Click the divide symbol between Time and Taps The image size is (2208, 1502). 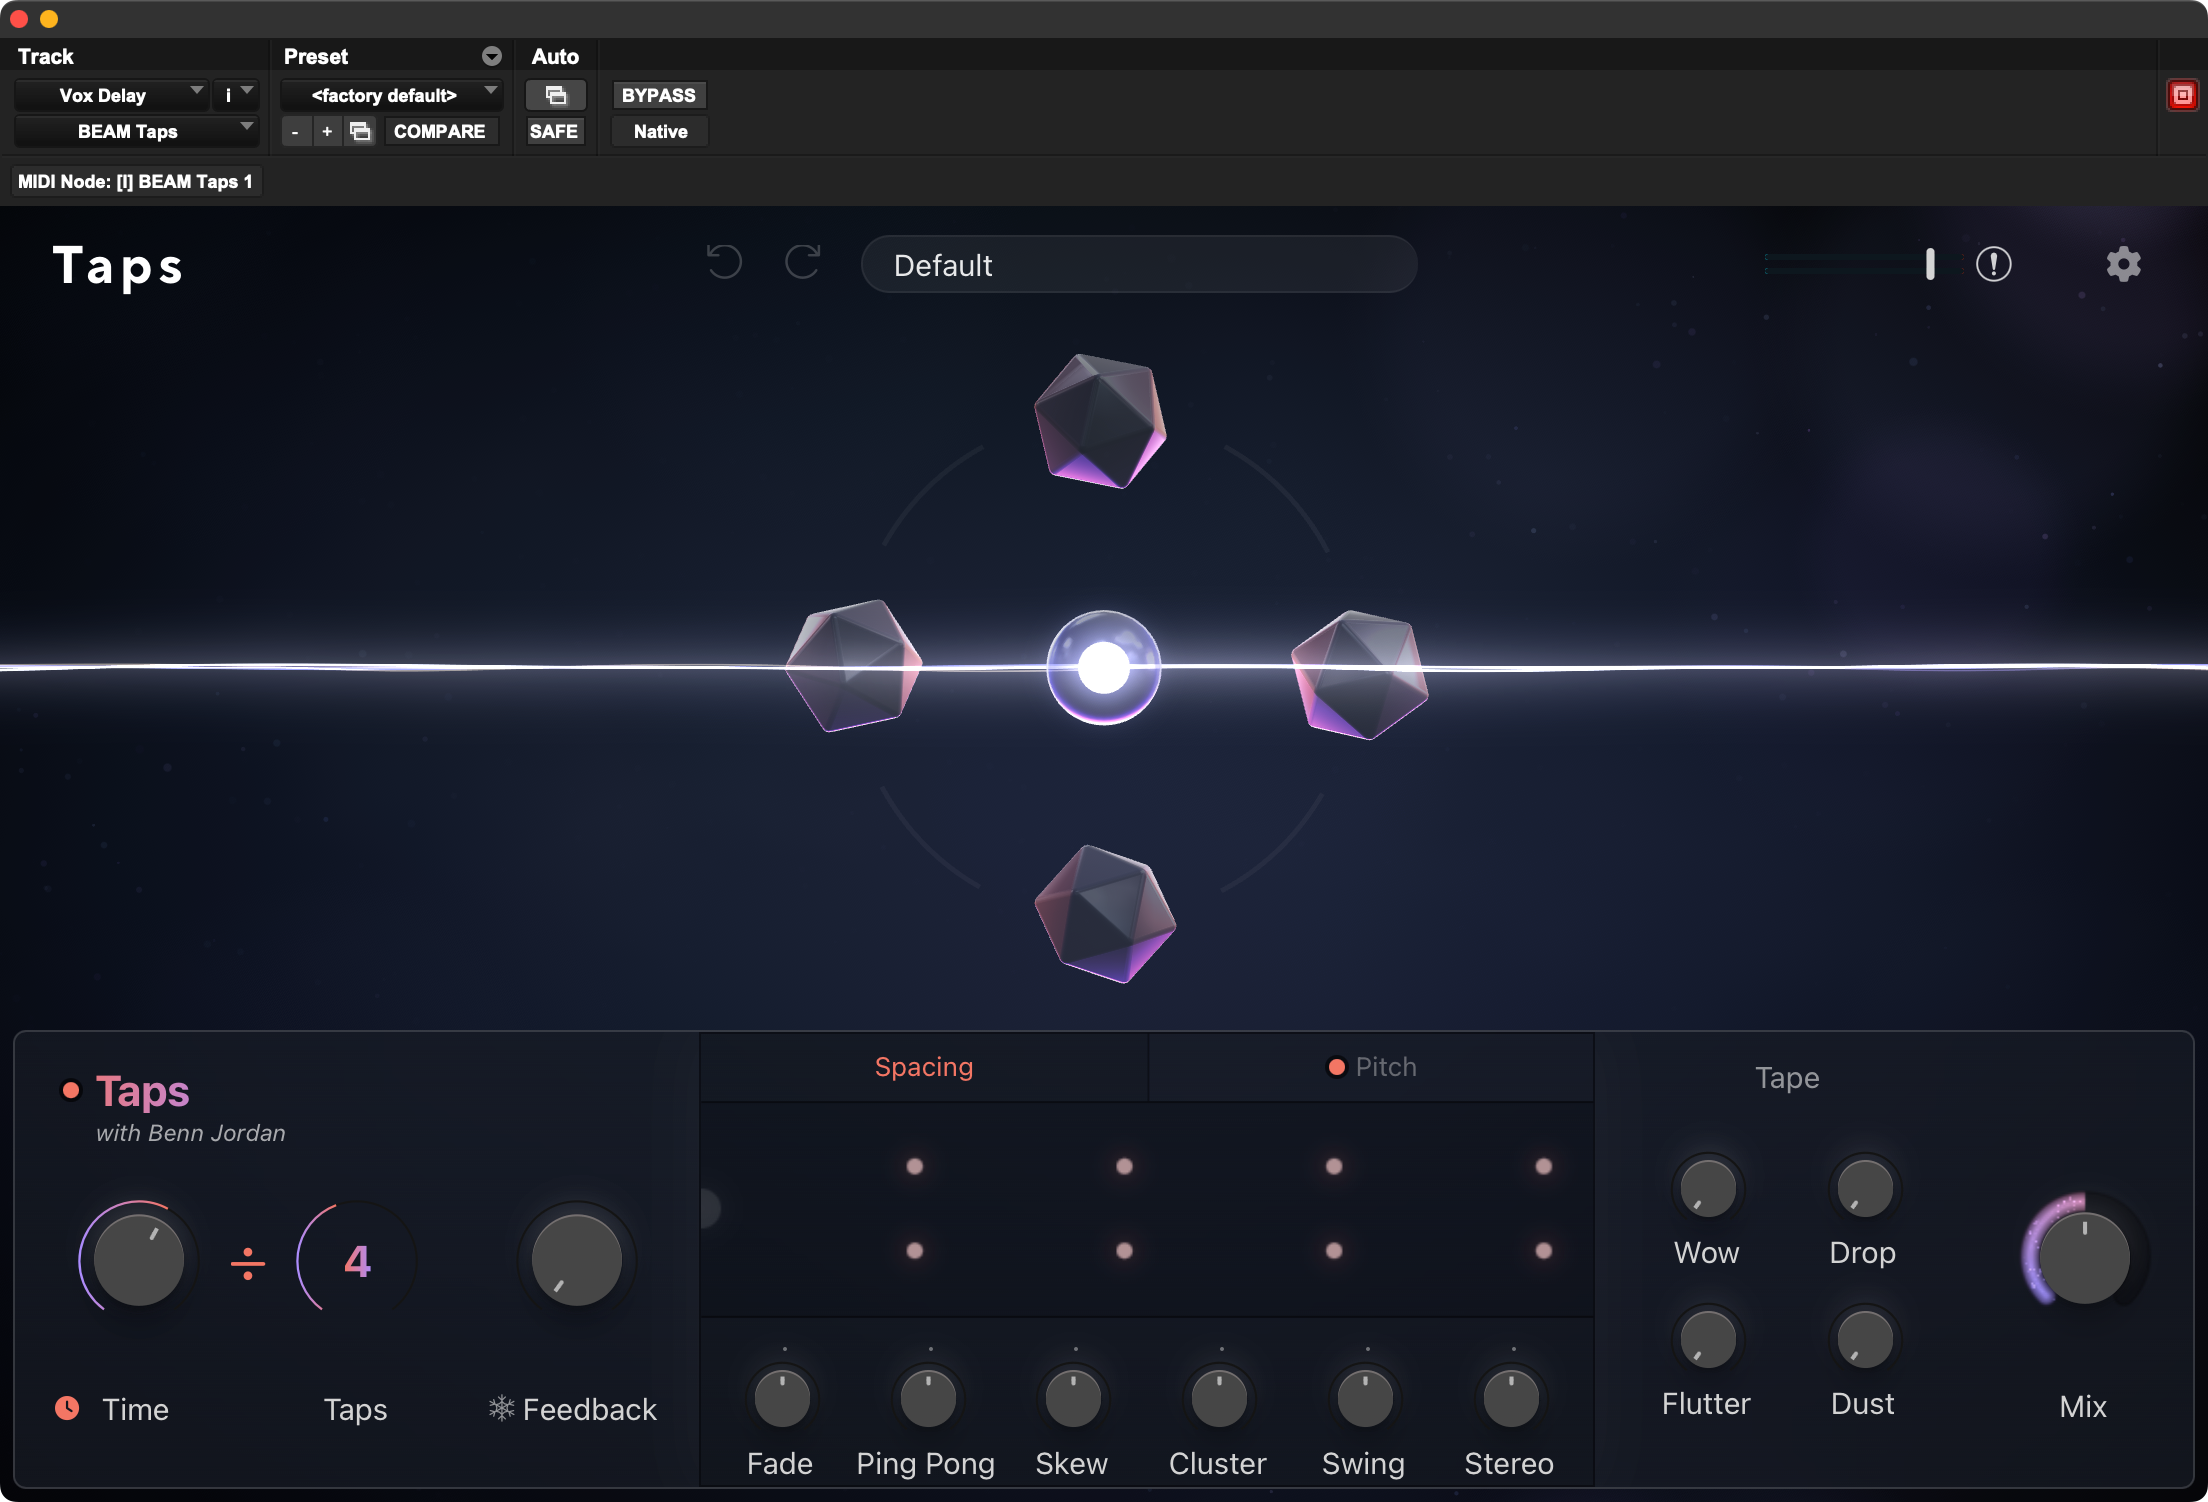pos(247,1263)
